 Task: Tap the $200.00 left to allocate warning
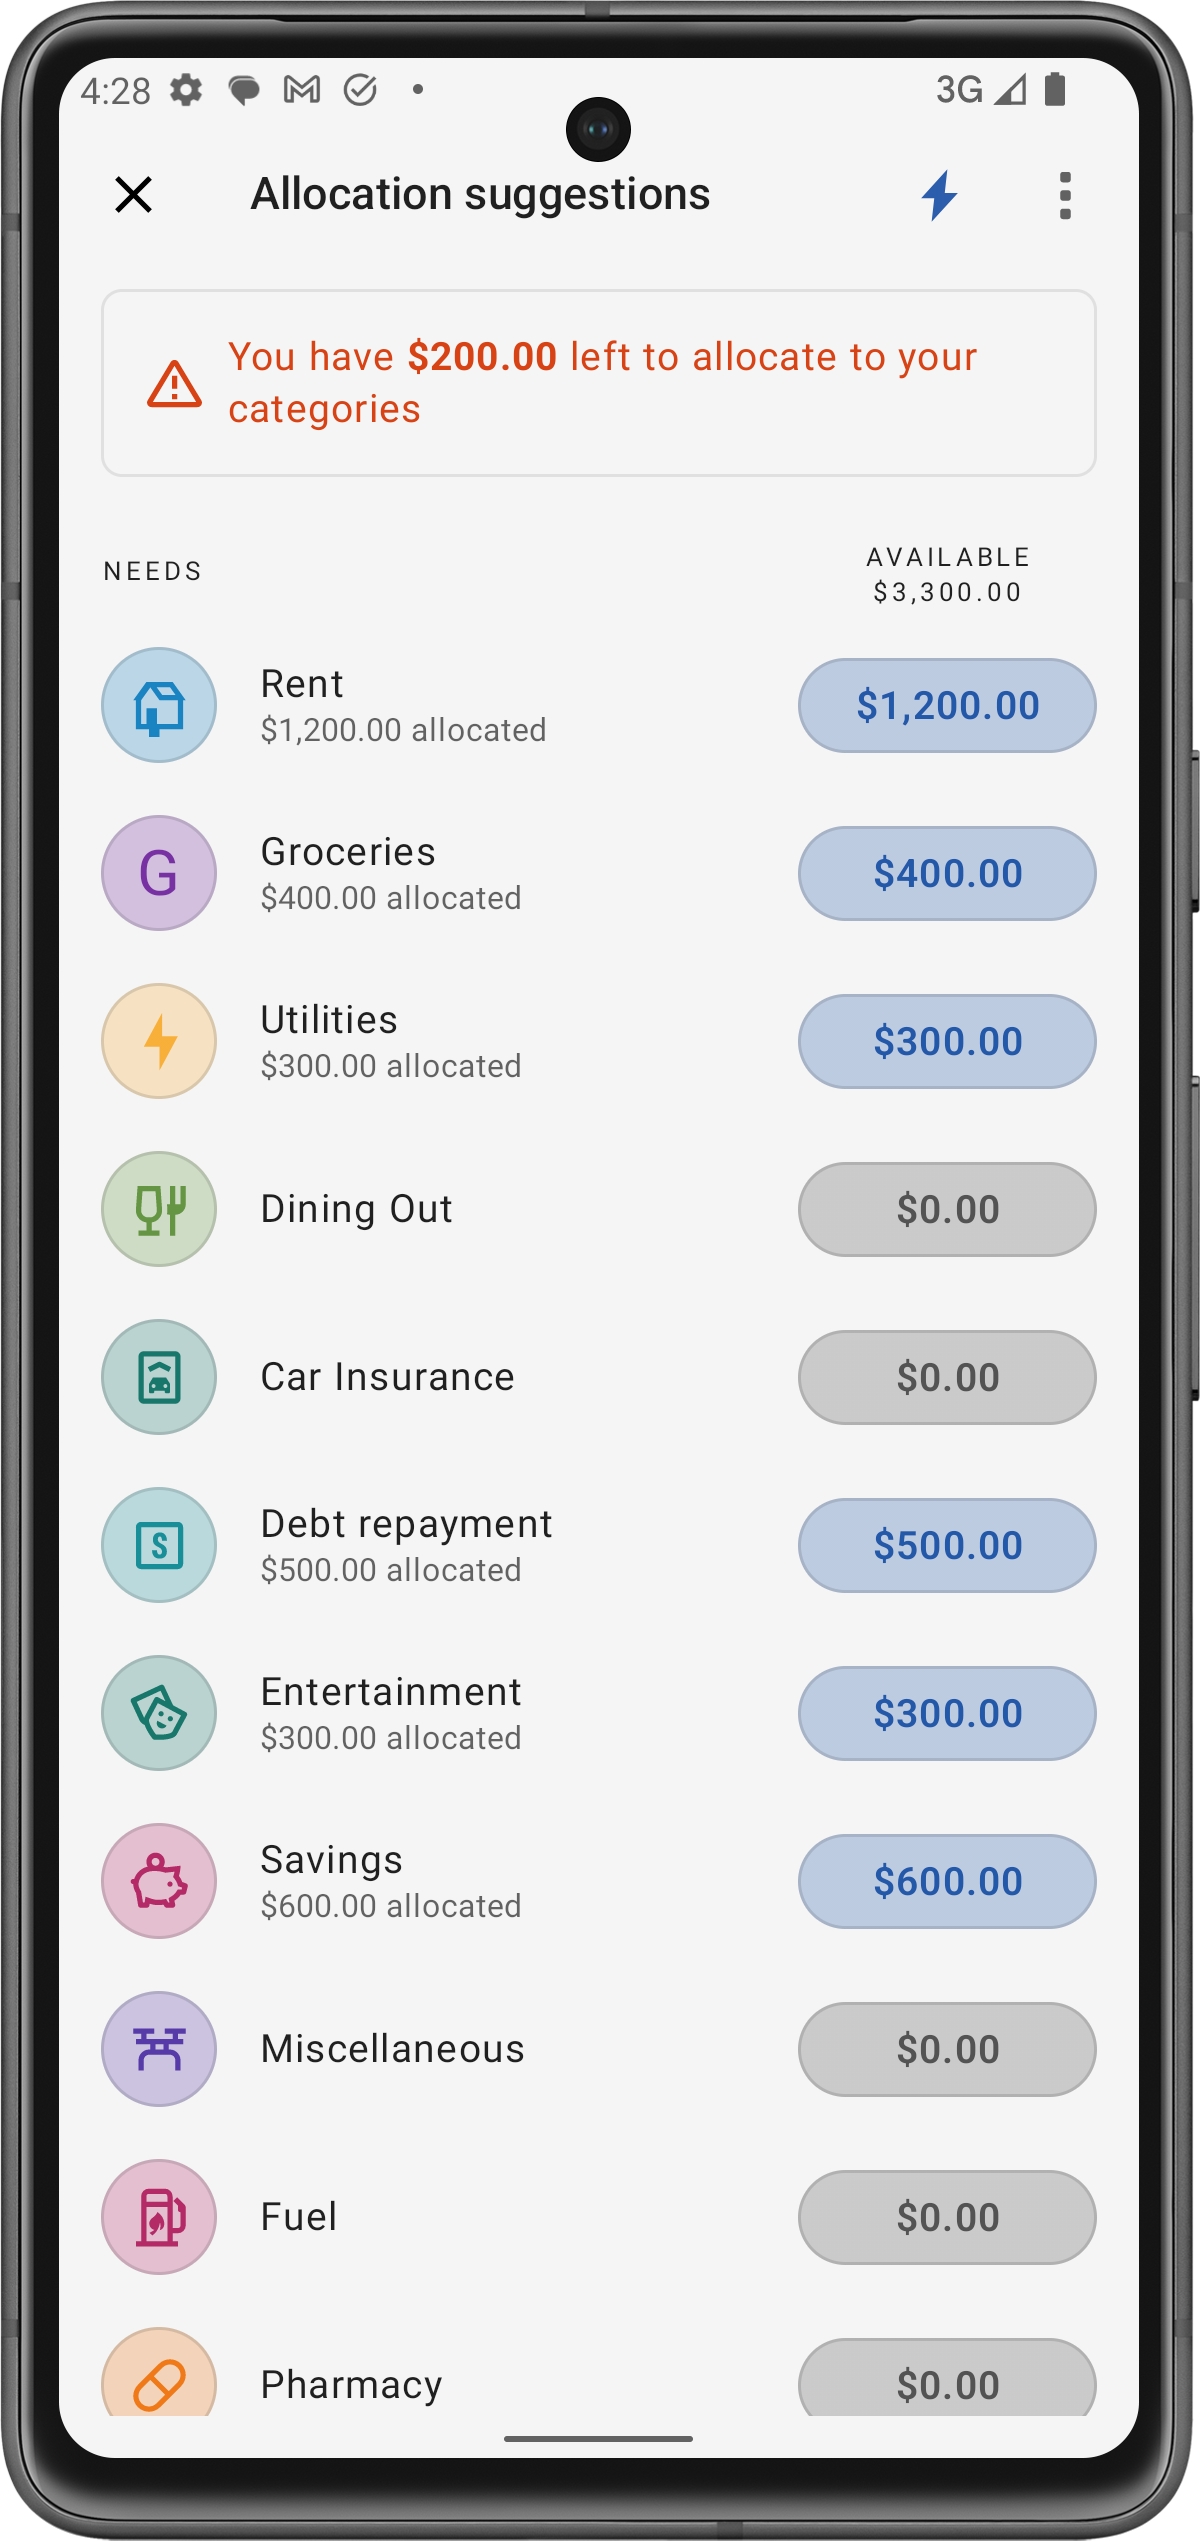click(x=598, y=383)
